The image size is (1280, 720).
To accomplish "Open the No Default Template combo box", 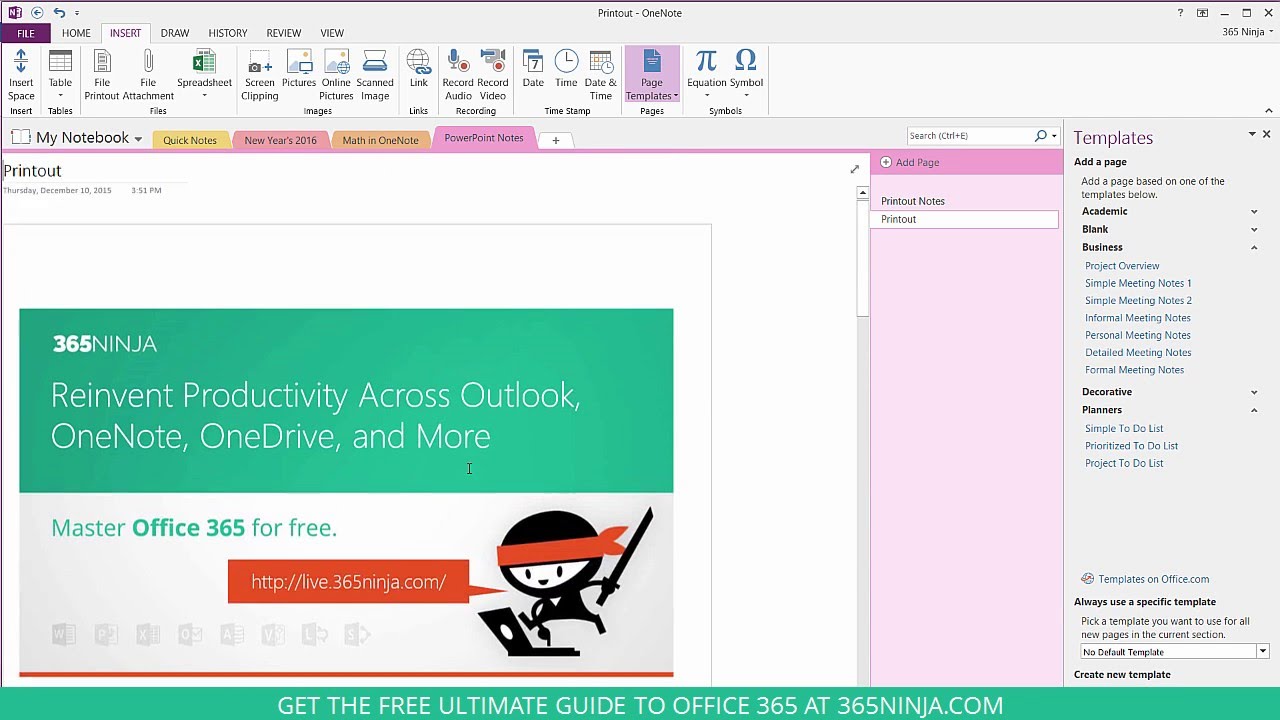I will point(1174,652).
